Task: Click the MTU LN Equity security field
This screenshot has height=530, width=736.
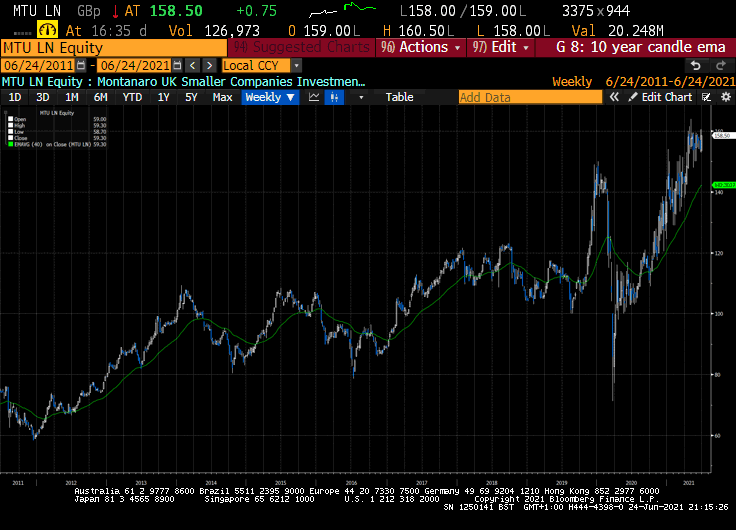Action: click(114, 47)
